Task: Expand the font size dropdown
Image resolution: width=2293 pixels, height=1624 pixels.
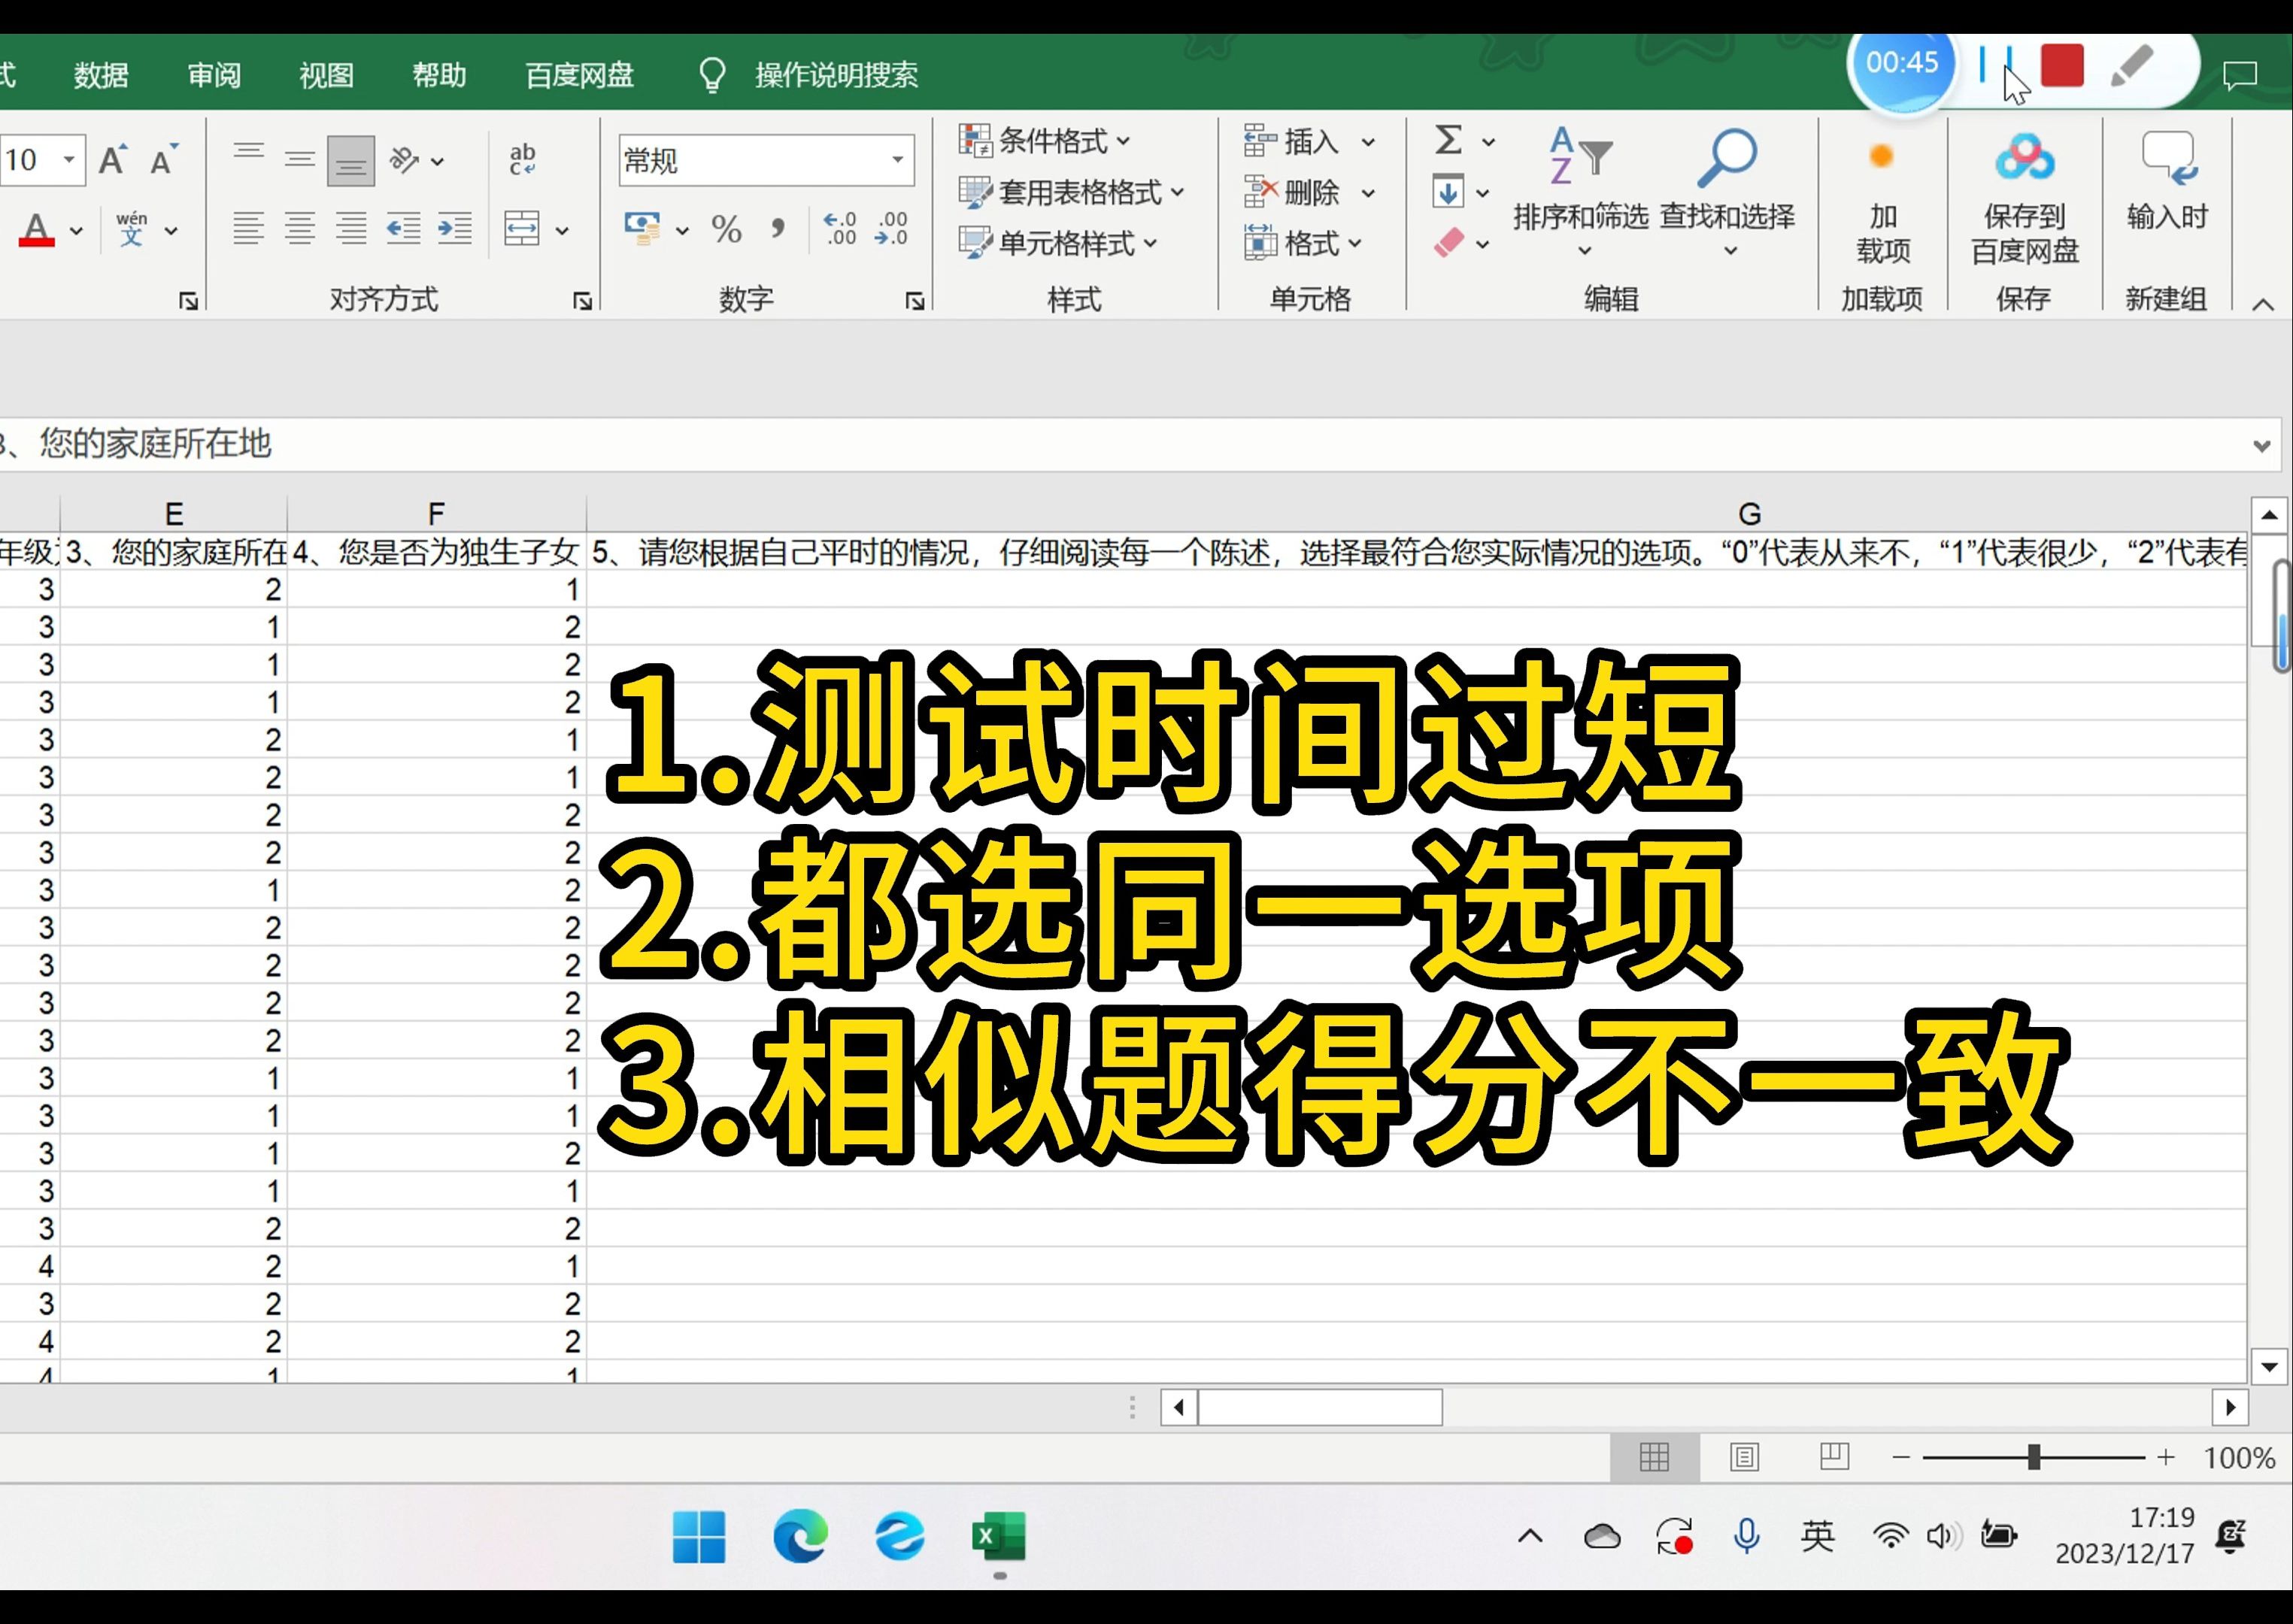Action: (x=69, y=160)
